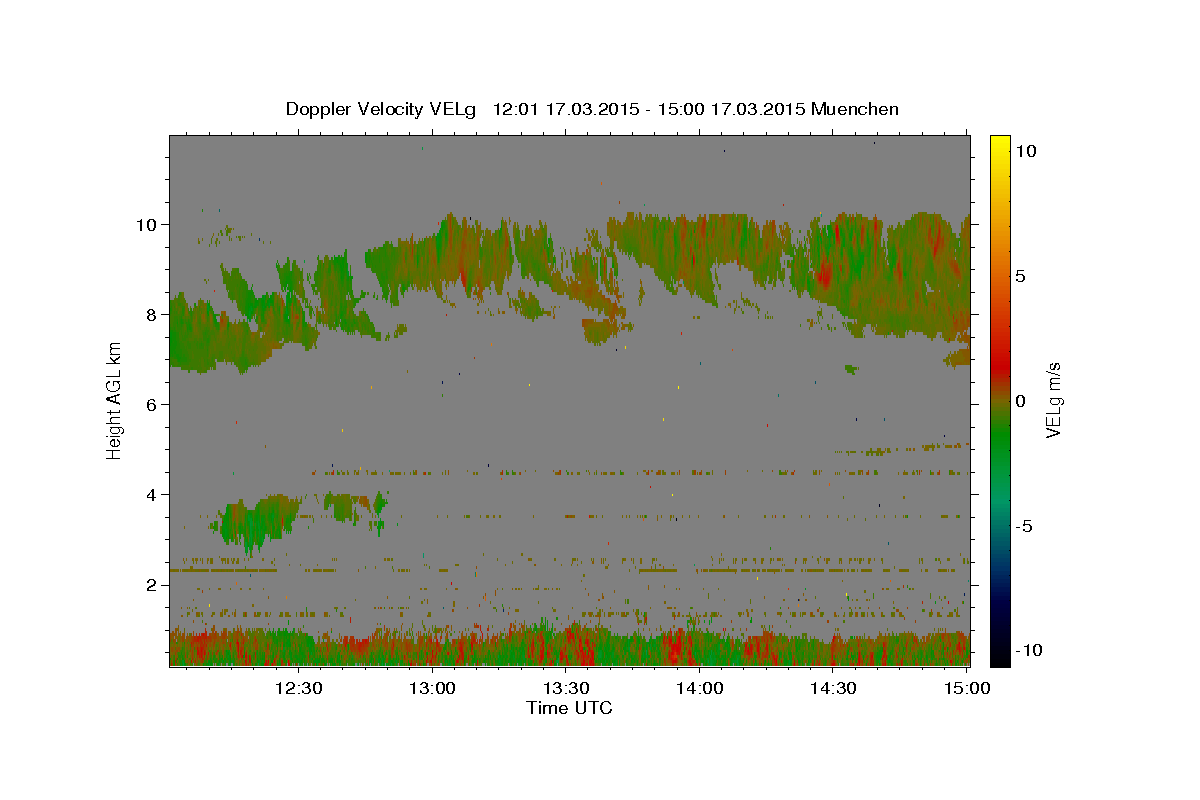Screen dimensions: 1200x800
Task: Click the 13:00 time tick label
Action: pyautogui.click(x=433, y=688)
